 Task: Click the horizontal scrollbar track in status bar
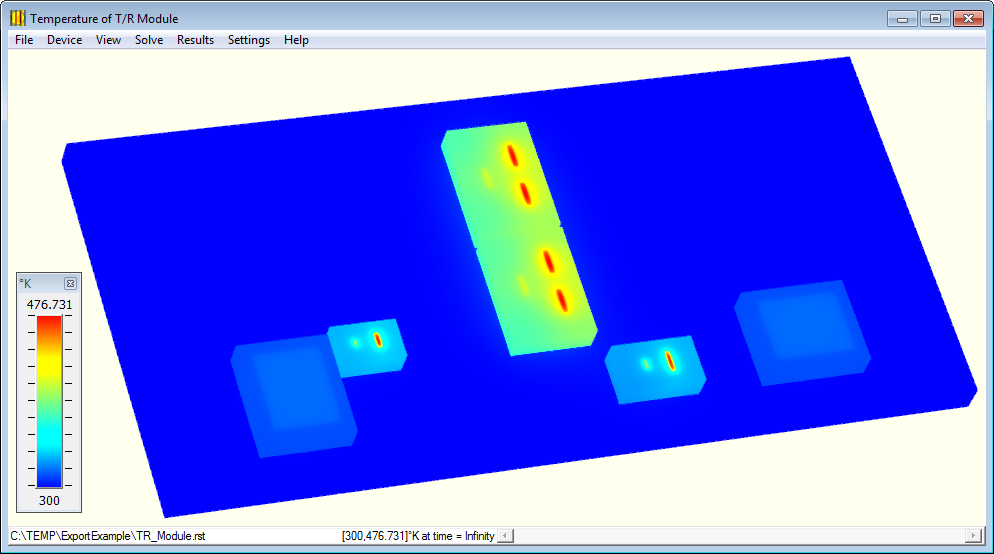[x=739, y=536]
